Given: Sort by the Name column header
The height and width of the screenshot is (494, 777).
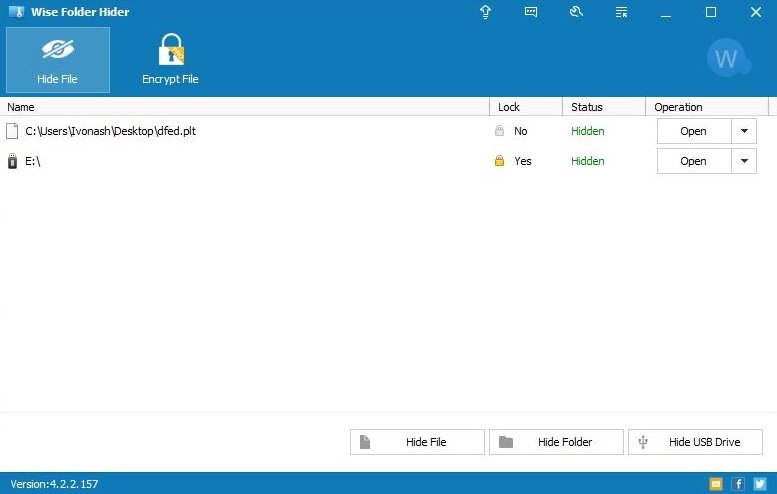Looking at the screenshot, I should pos(245,107).
